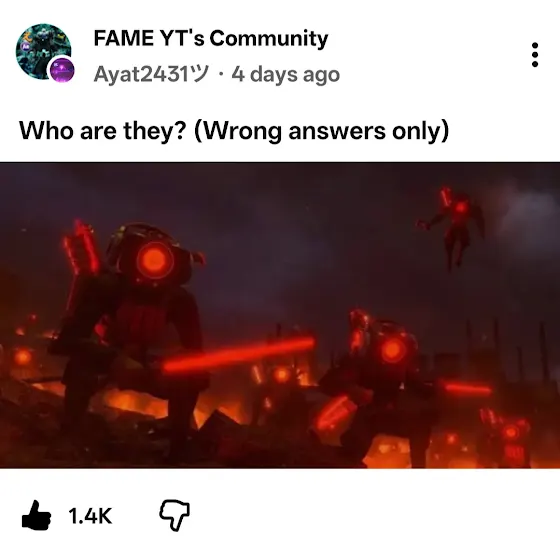The image size is (560, 560).
Task: Like the post with the thumbs-up icon
Action: pos(36,516)
